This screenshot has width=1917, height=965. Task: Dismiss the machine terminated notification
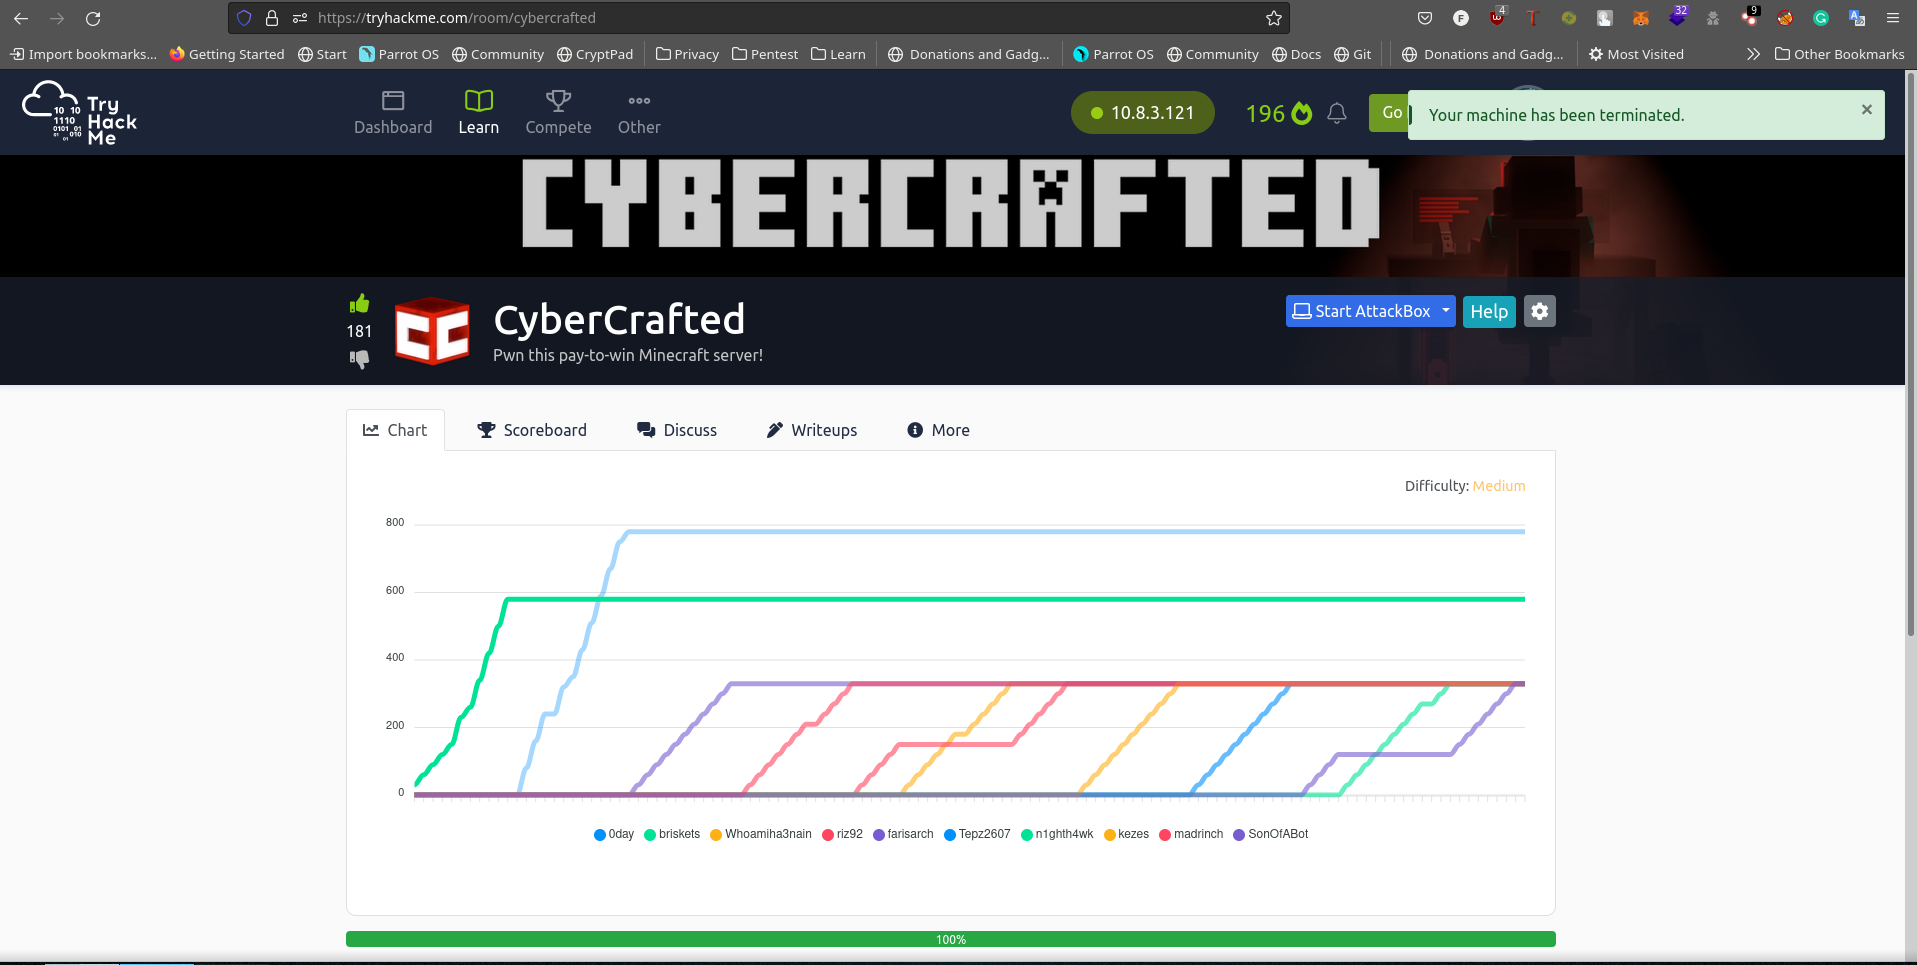tap(1866, 110)
